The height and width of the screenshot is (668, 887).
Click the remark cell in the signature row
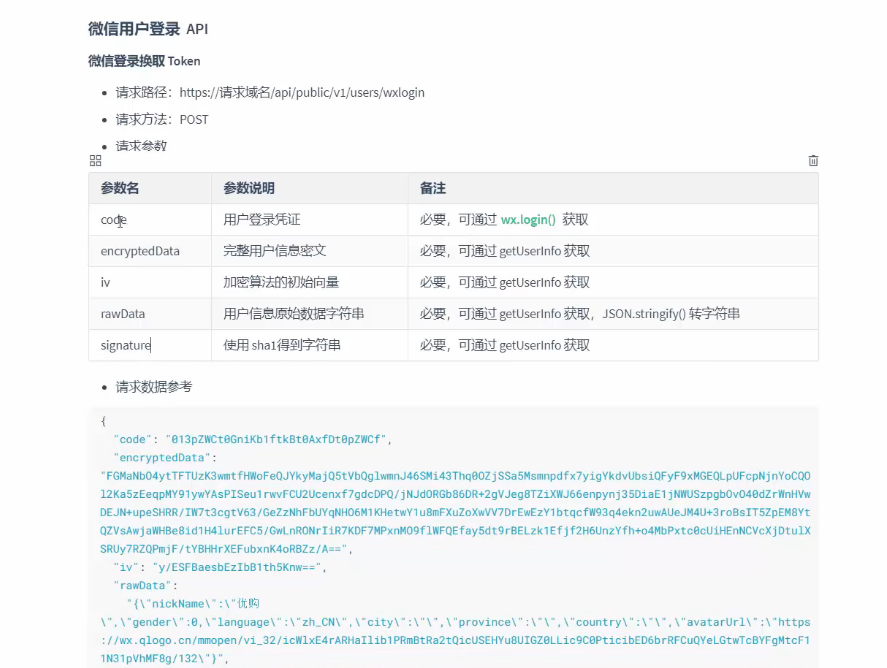(613, 345)
